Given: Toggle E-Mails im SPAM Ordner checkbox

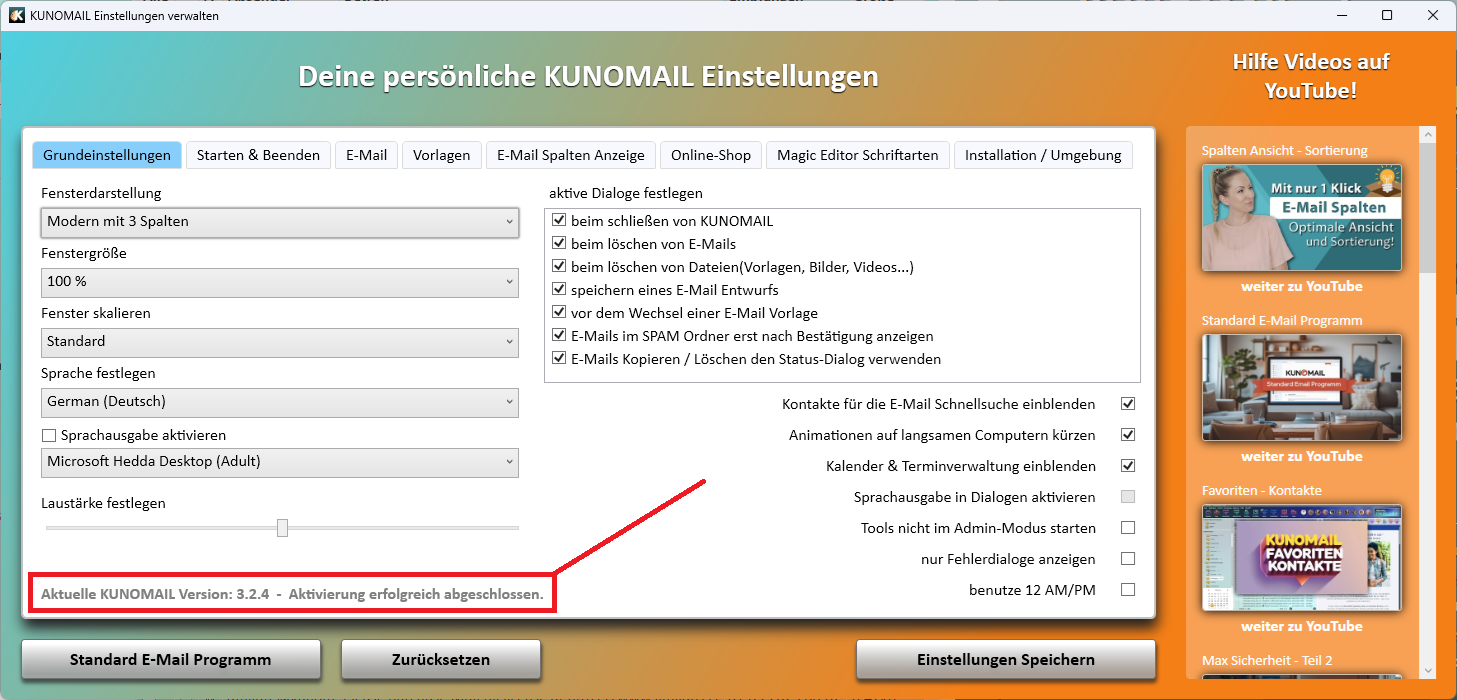Looking at the screenshot, I should coord(559,336).
